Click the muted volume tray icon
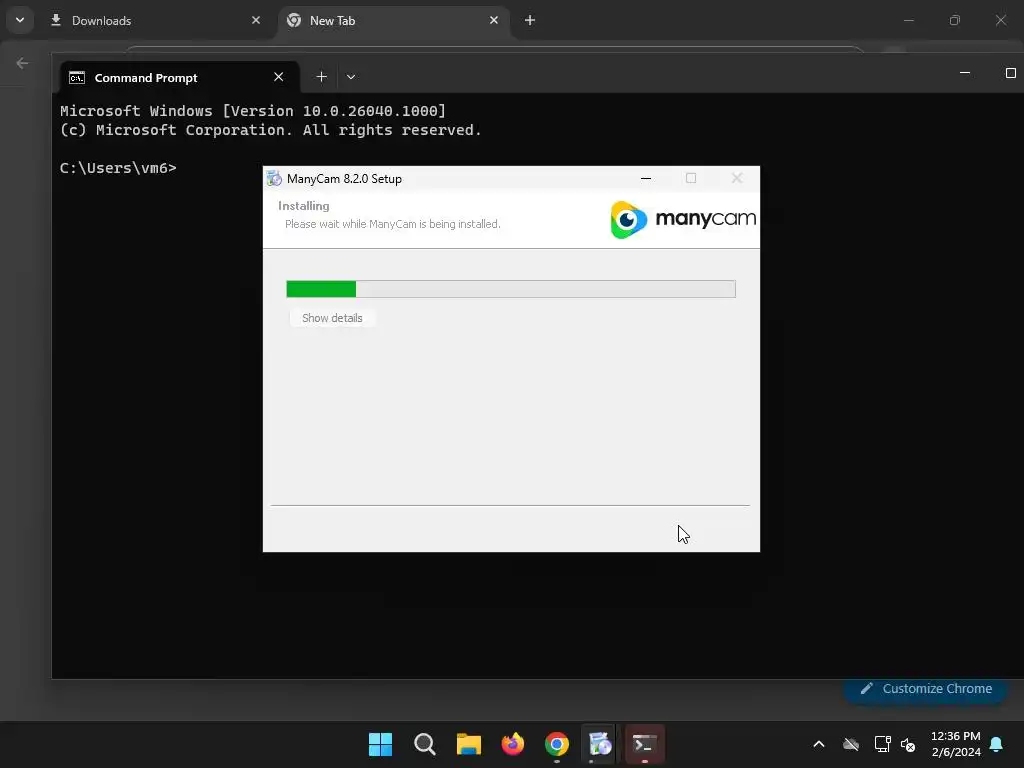The height and width of the screenshot is (768, 1024). [908, 744]
